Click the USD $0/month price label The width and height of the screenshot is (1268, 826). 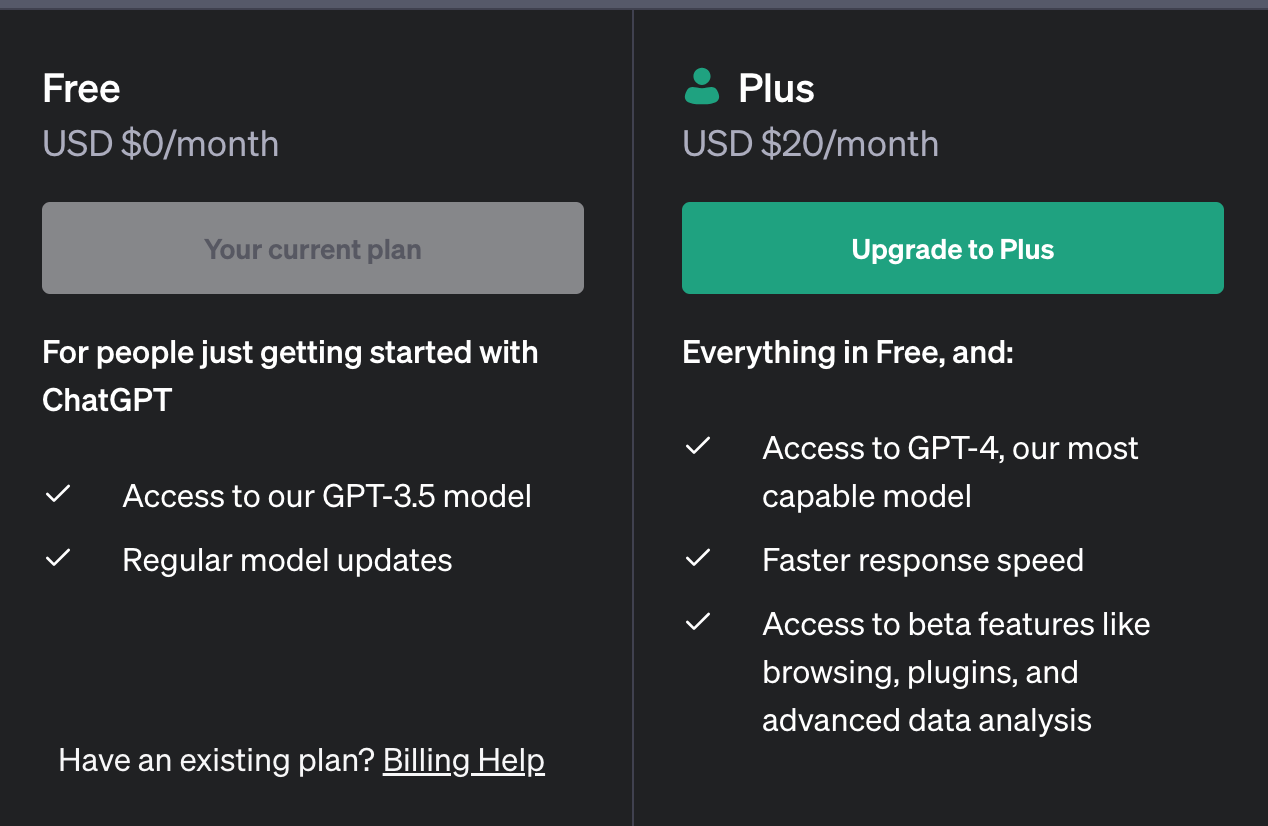tap(161, 143)
